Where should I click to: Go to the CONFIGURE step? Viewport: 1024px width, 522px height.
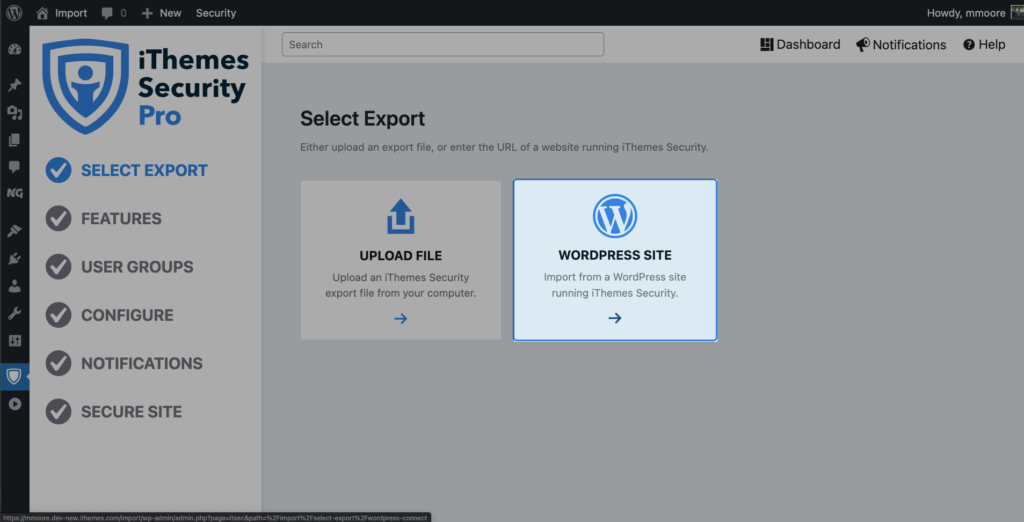[110, 316]
